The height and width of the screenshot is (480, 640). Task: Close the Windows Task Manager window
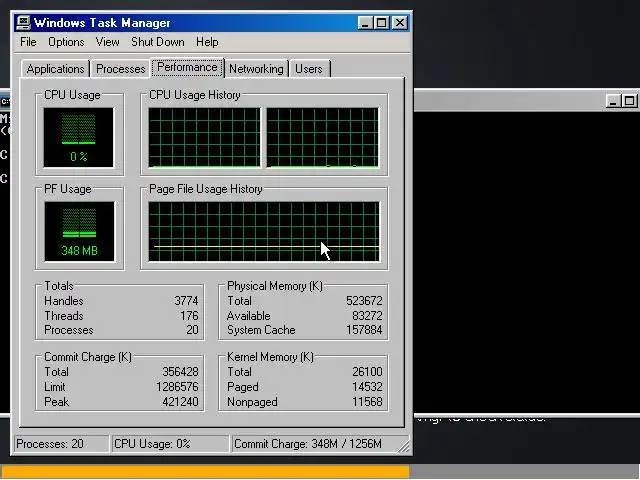[x=400, y=22]
